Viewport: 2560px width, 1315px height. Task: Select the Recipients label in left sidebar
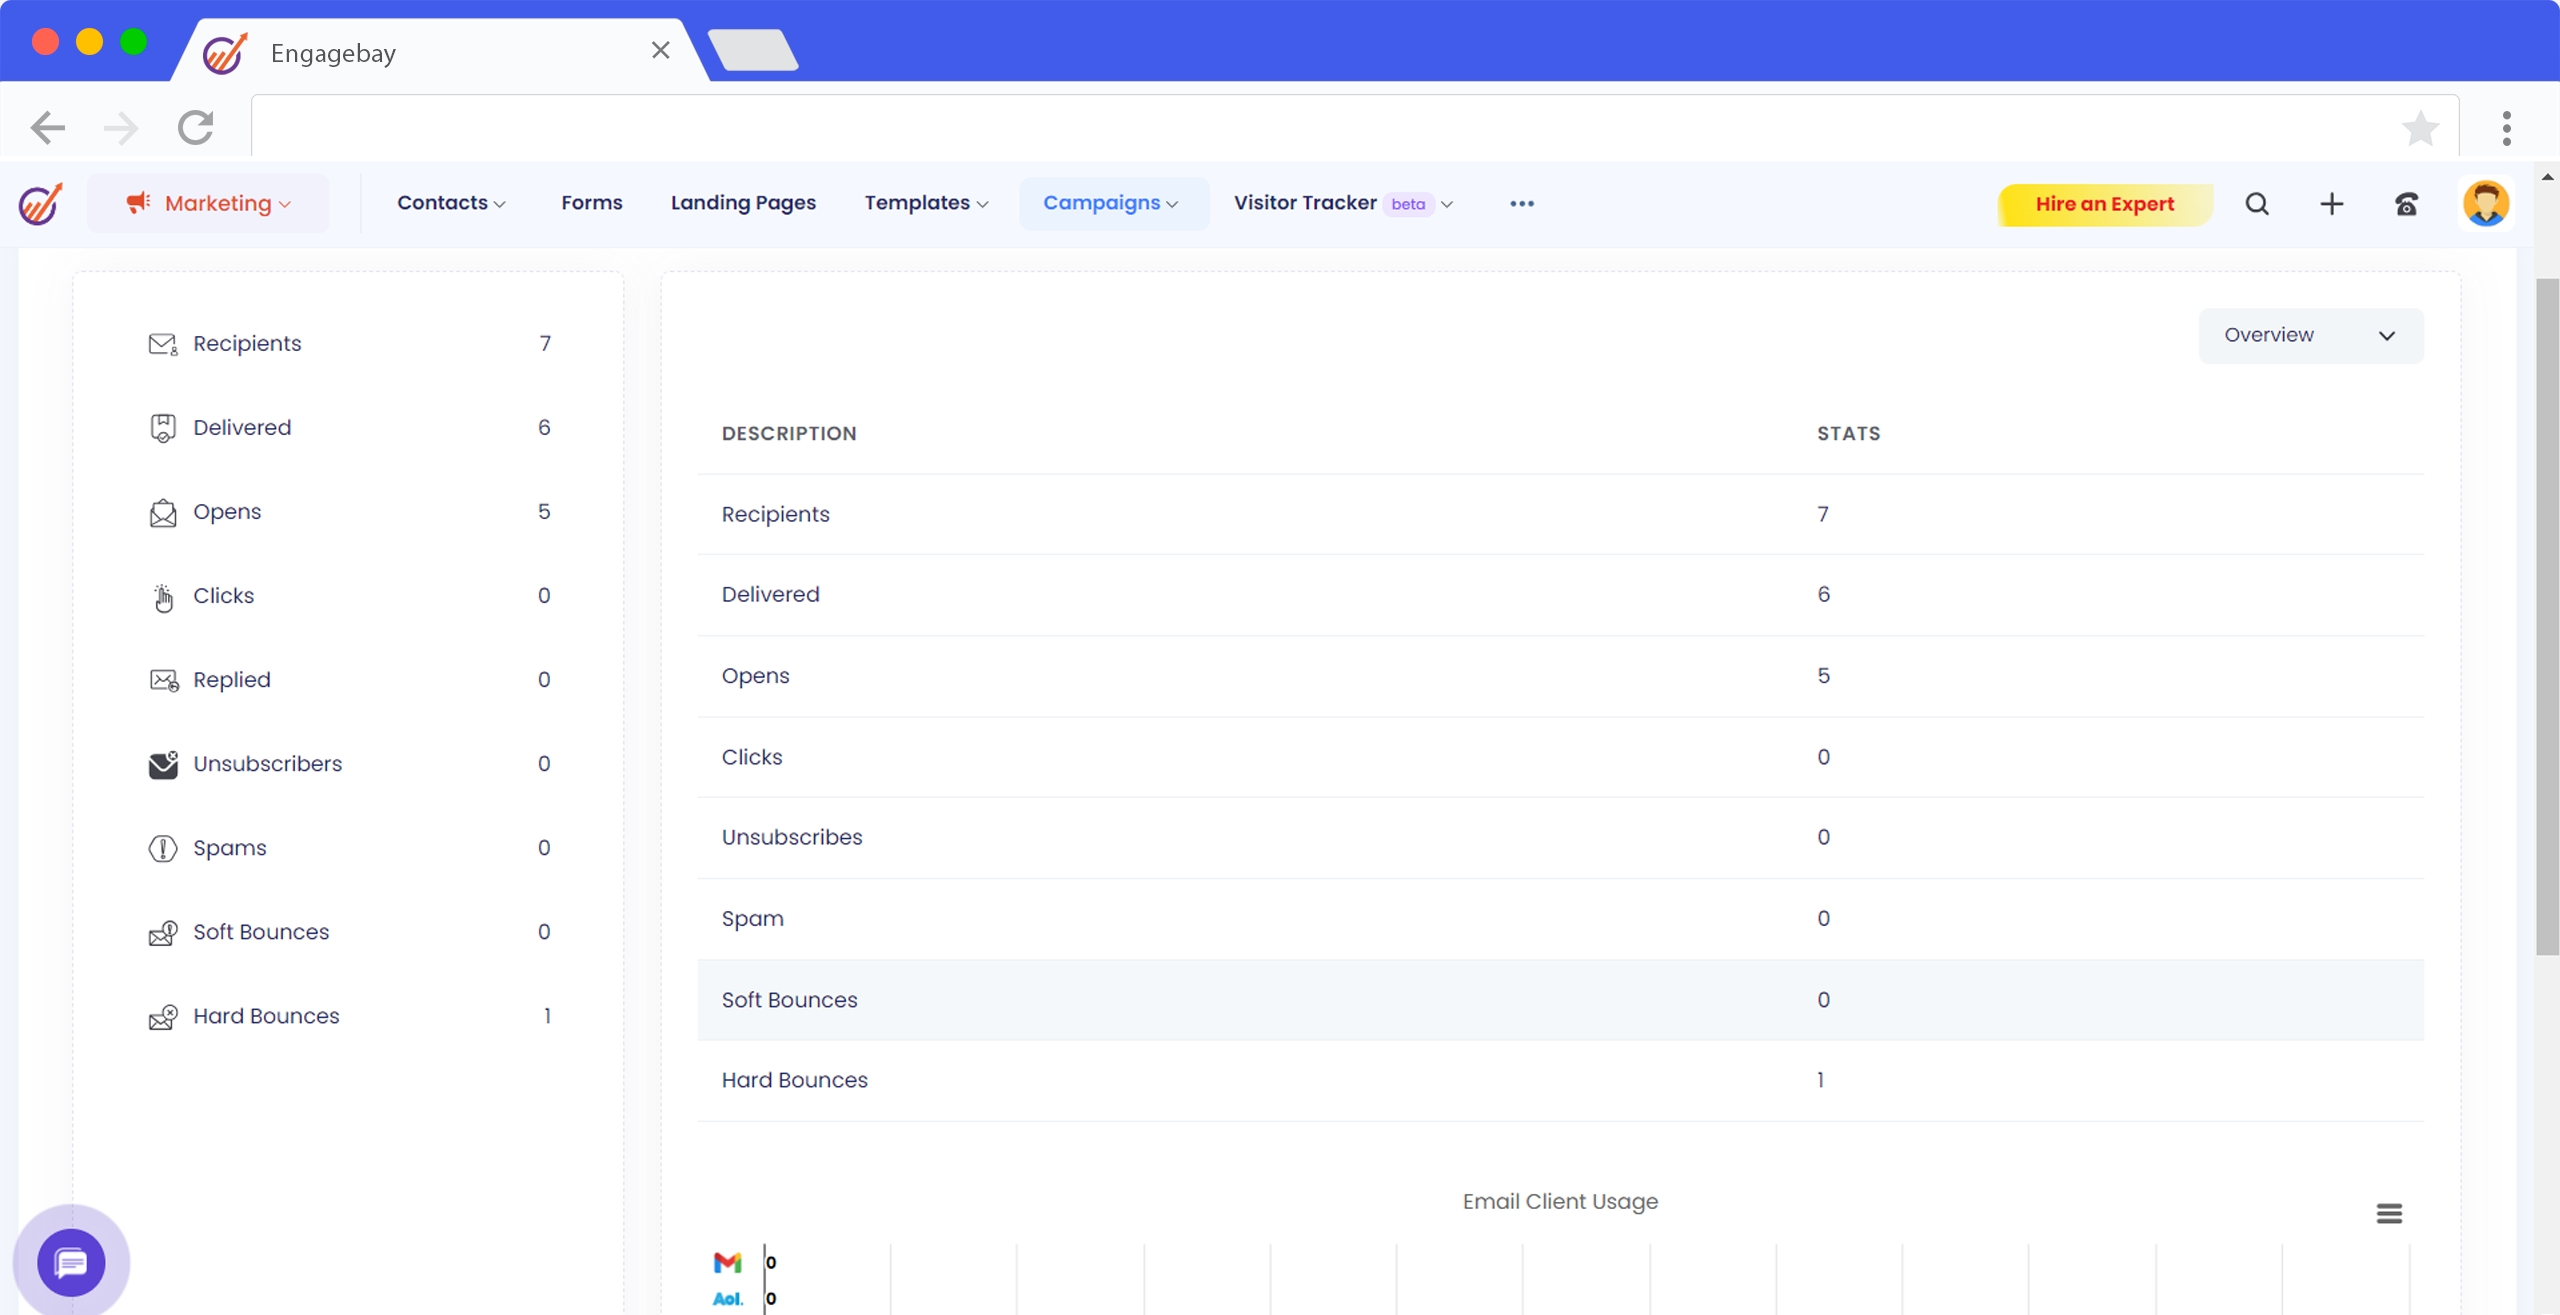(x=247, y=344)
